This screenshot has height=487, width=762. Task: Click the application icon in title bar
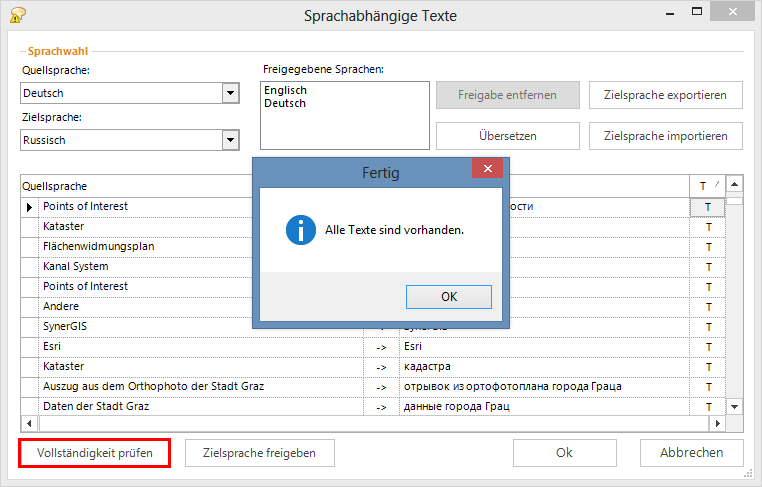pos(18,14)
